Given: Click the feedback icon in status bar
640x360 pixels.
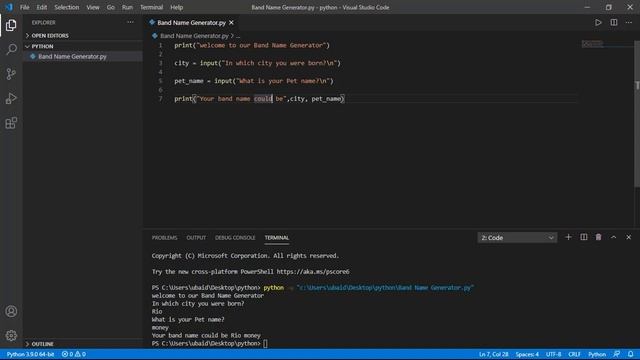Looking at the screenshot, I should click(617, 354).
